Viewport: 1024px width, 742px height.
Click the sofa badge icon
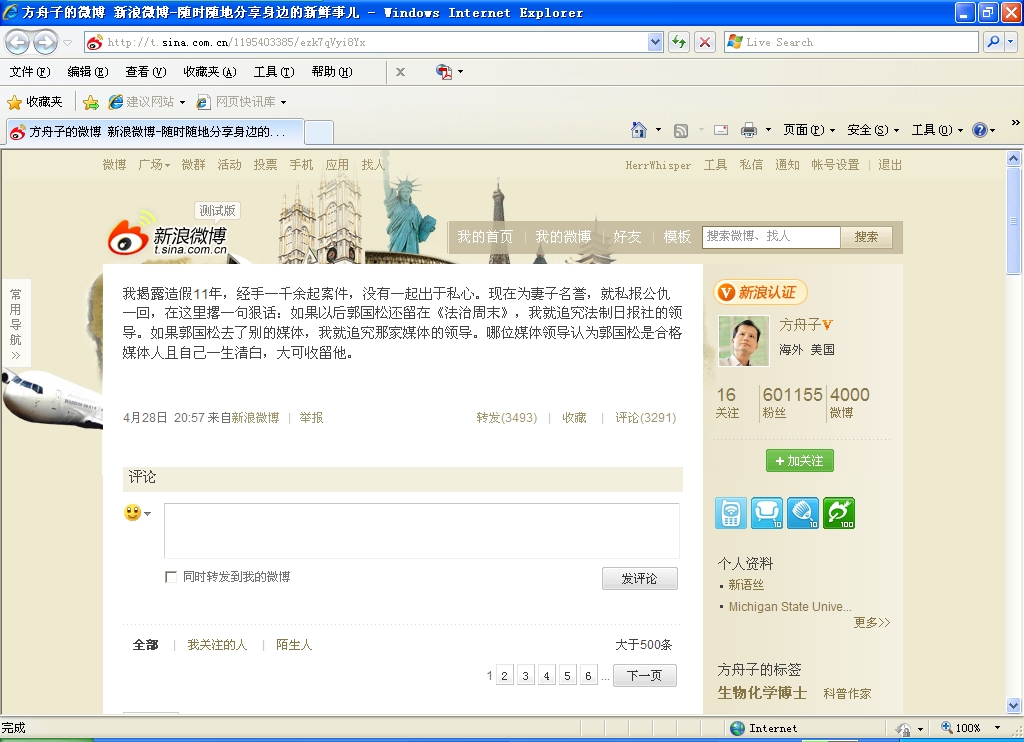pos(767,513)
